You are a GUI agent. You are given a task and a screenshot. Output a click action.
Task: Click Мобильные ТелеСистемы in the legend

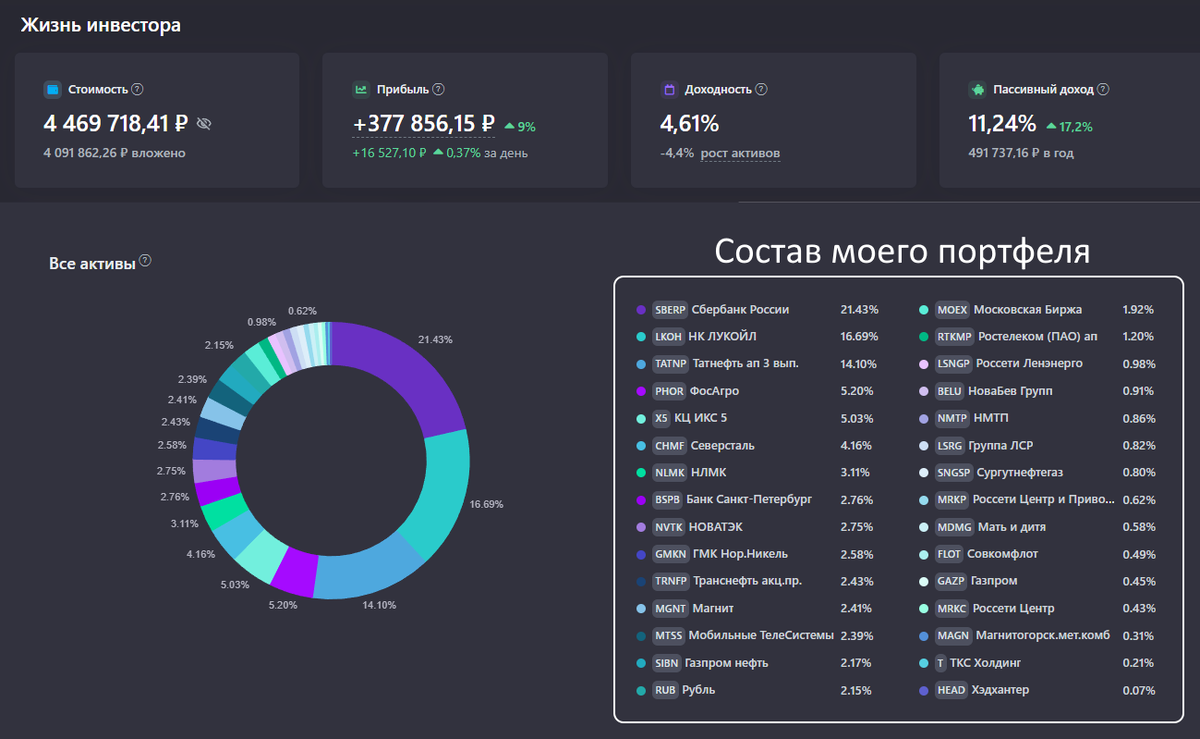click(x=761, y=635)
